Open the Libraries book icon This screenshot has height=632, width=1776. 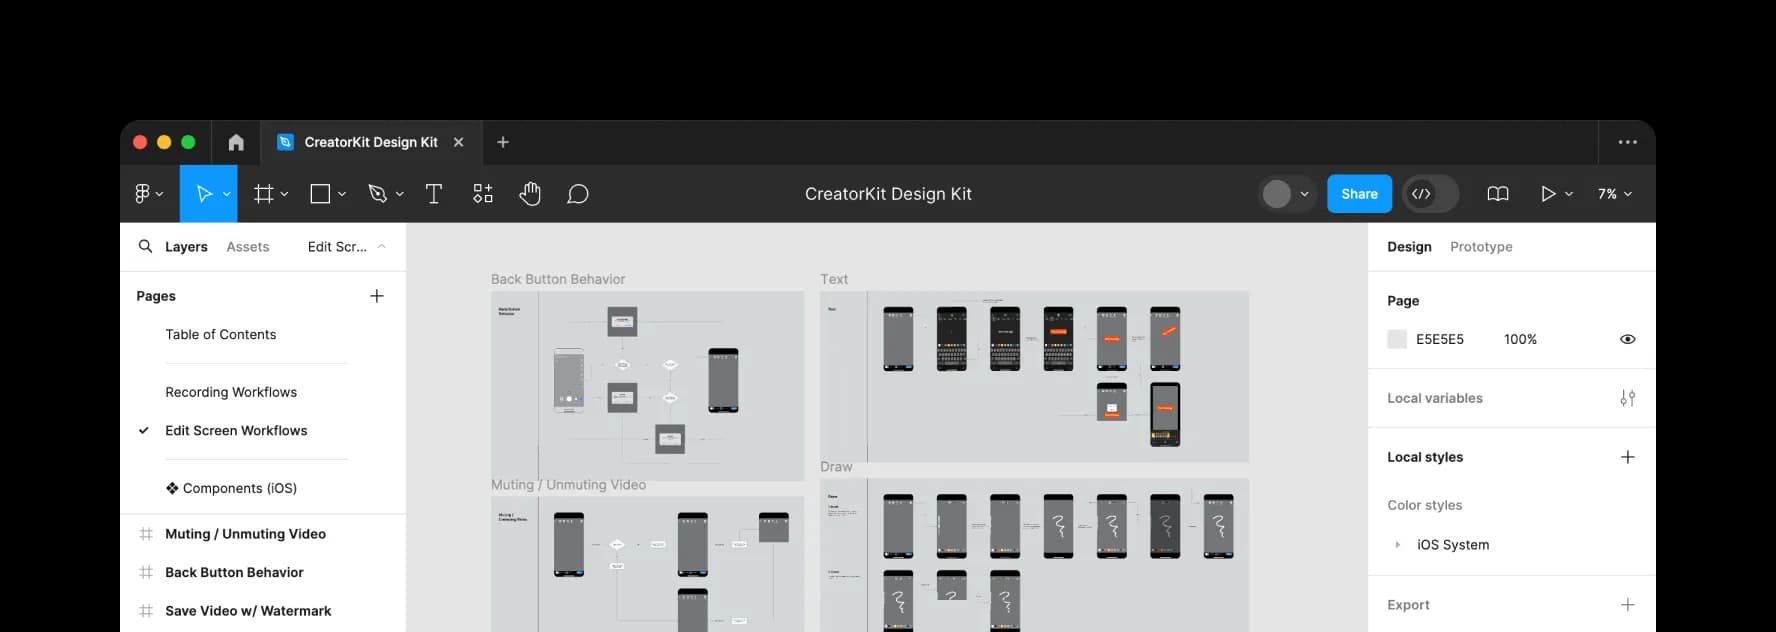[1498, 194]
